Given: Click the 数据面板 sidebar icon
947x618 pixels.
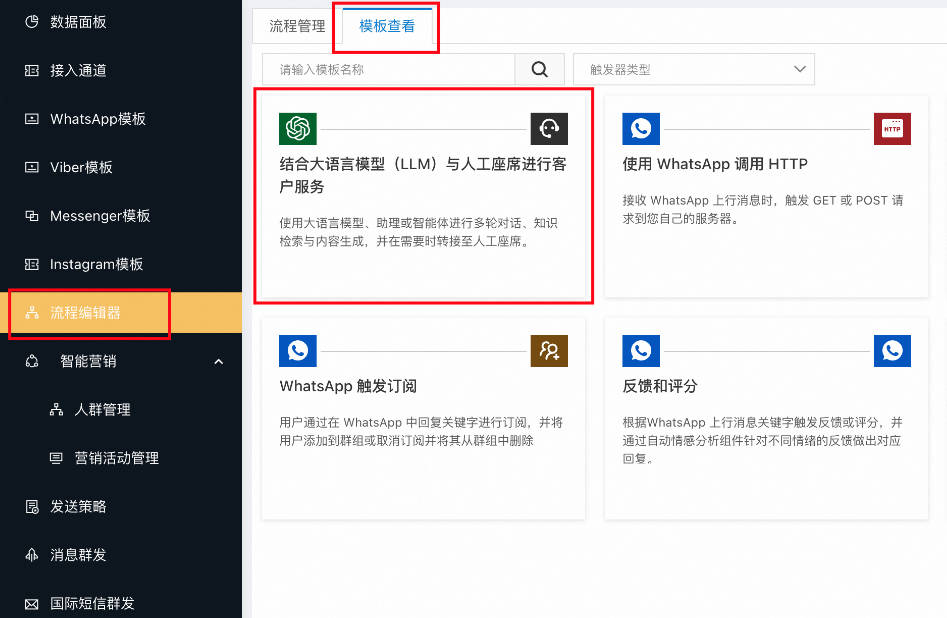Looking at the screenshot, I should [x=31, y=22].
